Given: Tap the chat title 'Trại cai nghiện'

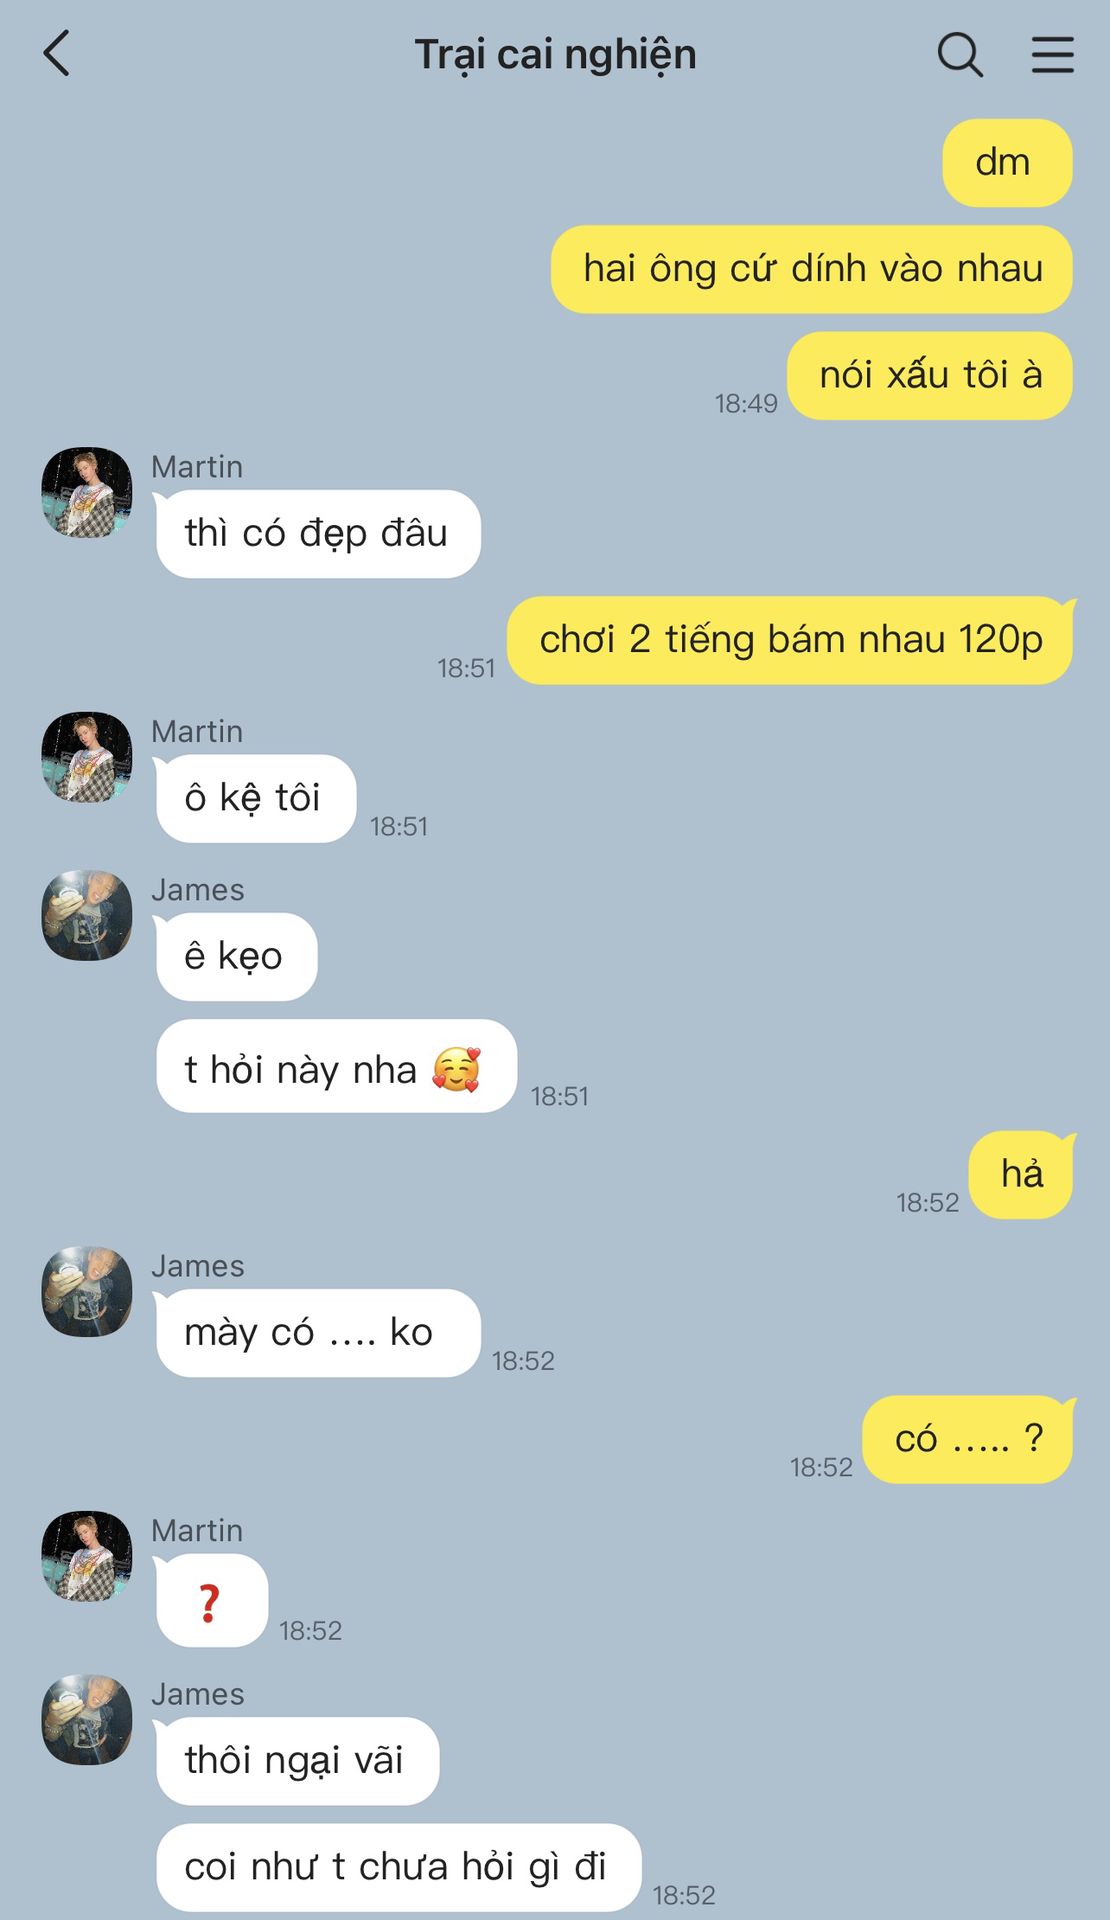Looking at the screenshot, I should [555, 54].
